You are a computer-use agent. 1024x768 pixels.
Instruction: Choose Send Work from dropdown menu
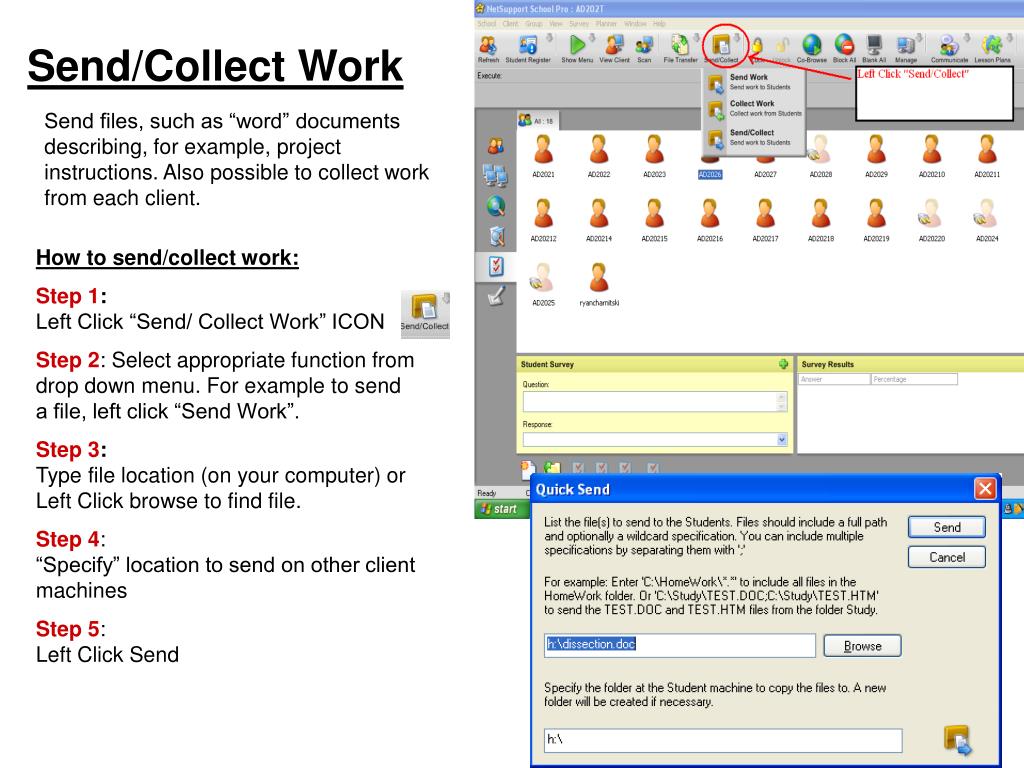tap(754, 82)
